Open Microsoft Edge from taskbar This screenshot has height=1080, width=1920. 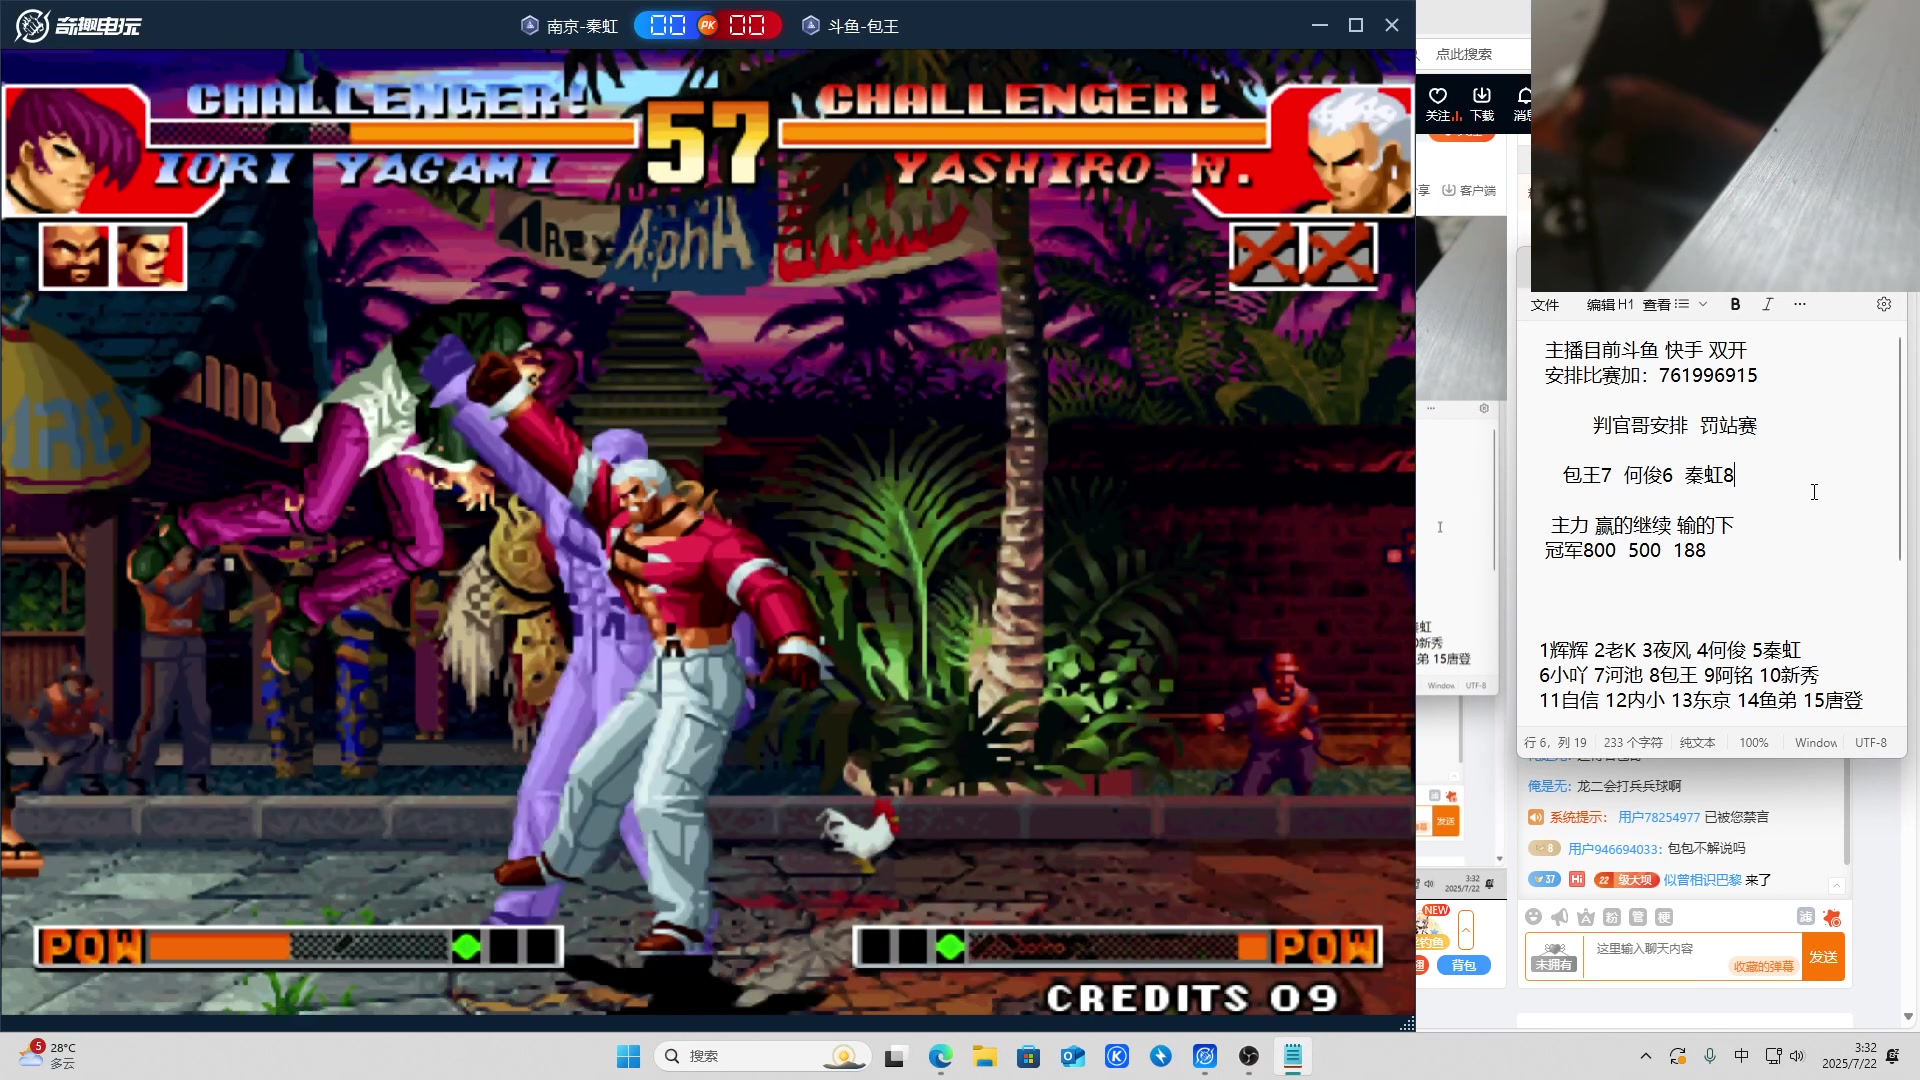(x=940, y=1056)
